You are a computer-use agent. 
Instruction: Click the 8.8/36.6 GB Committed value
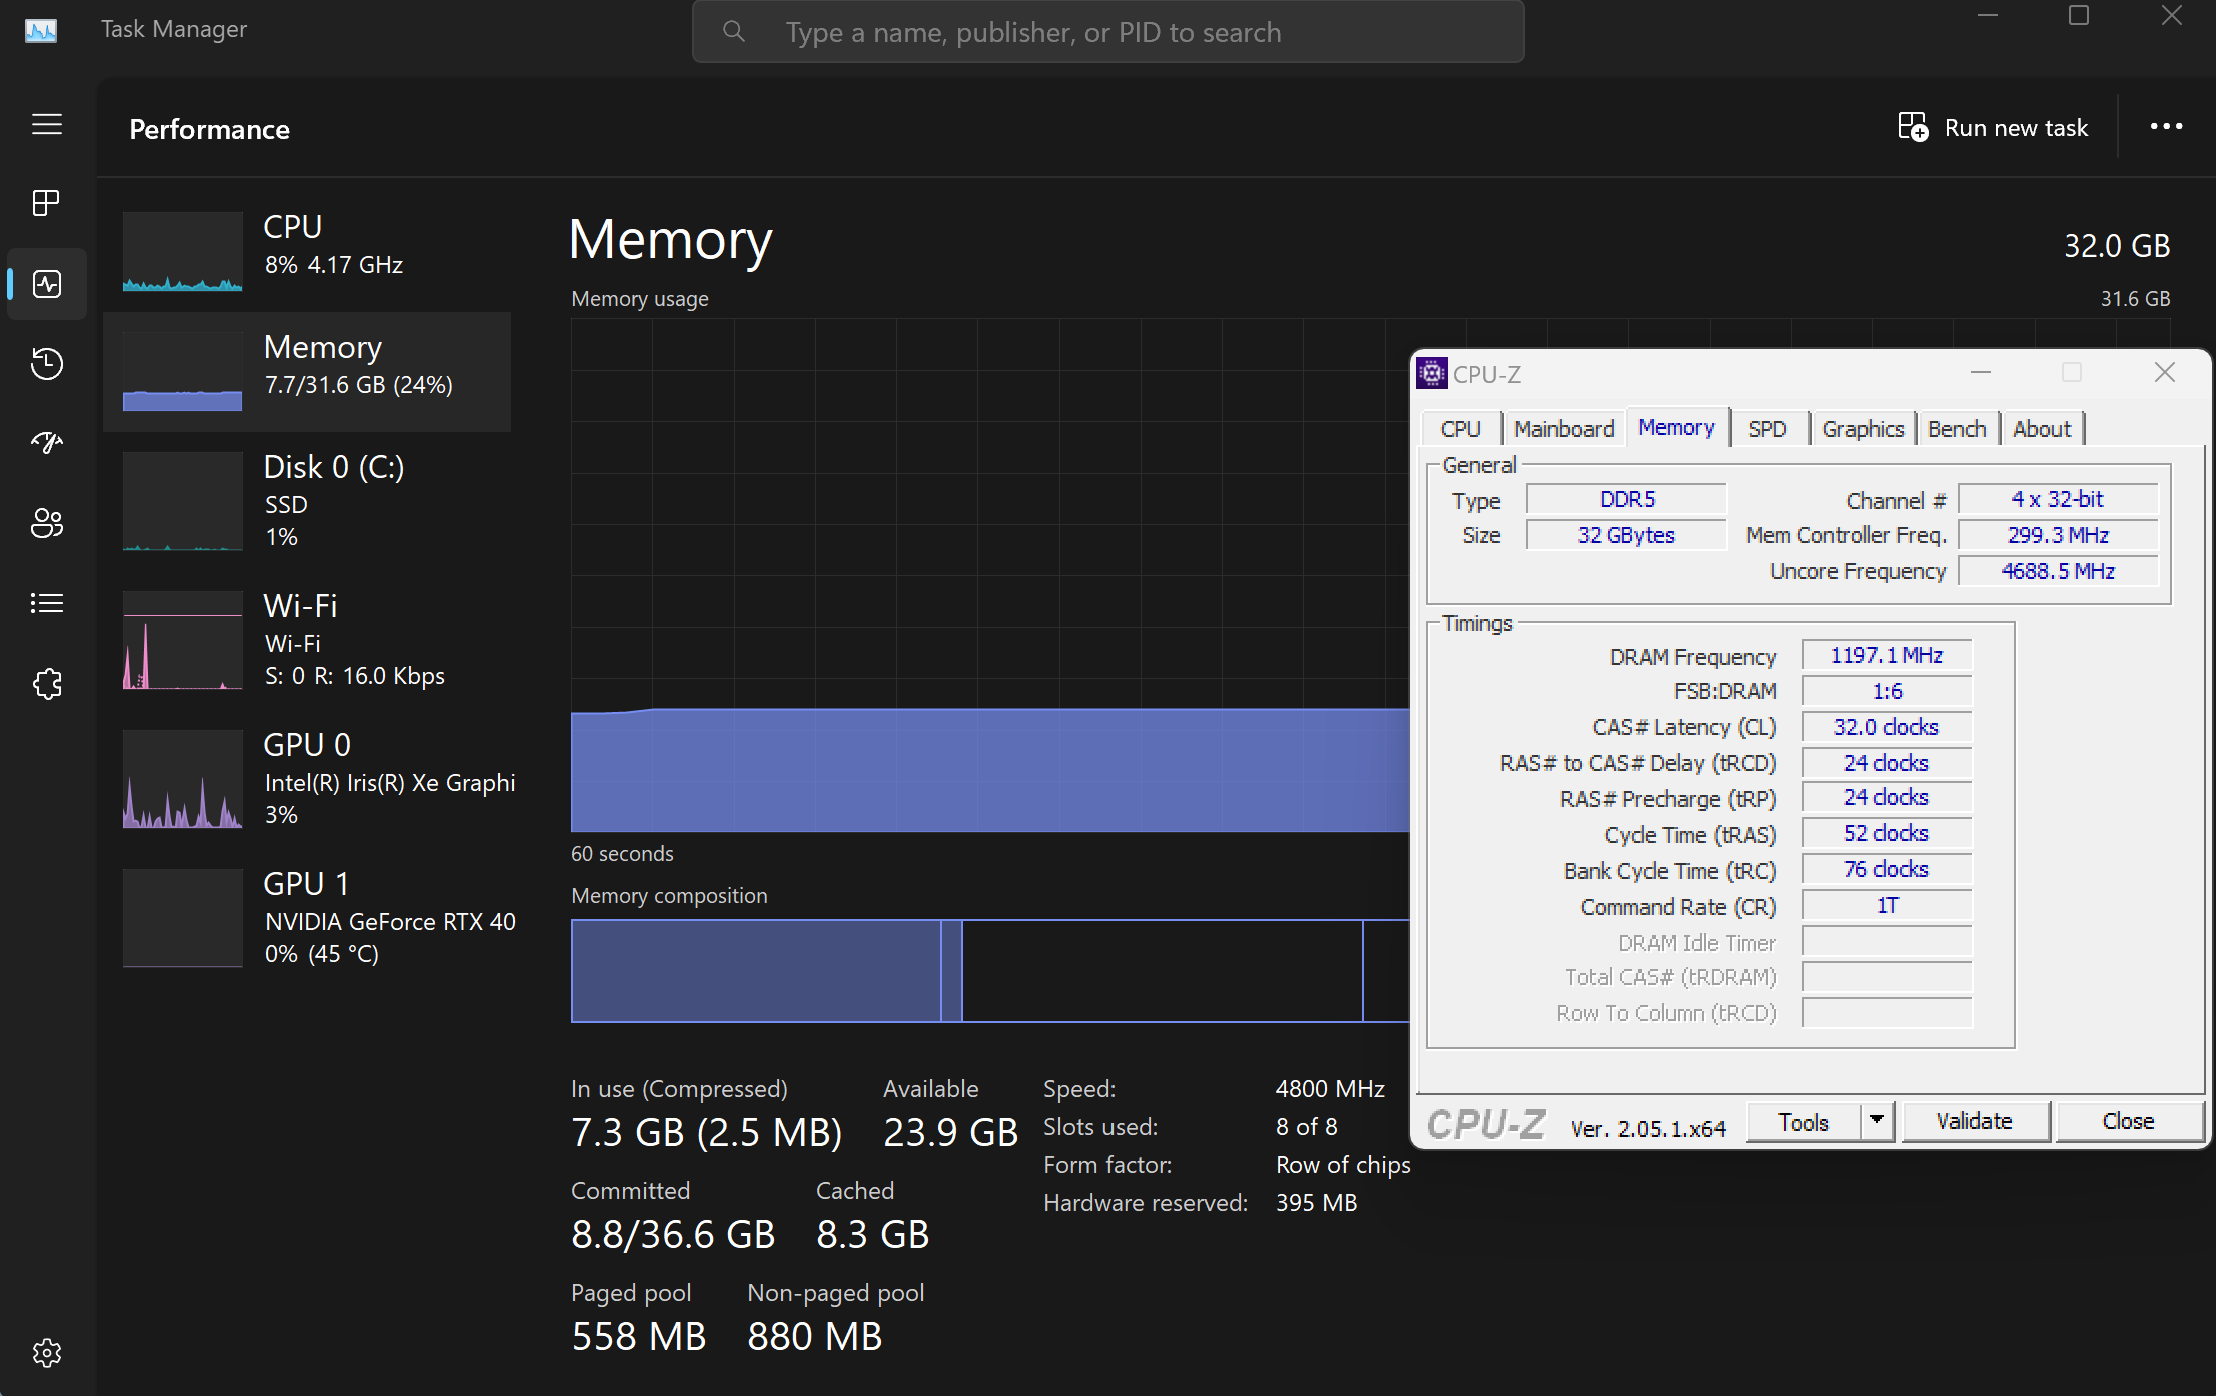[x=673, y=1235]
